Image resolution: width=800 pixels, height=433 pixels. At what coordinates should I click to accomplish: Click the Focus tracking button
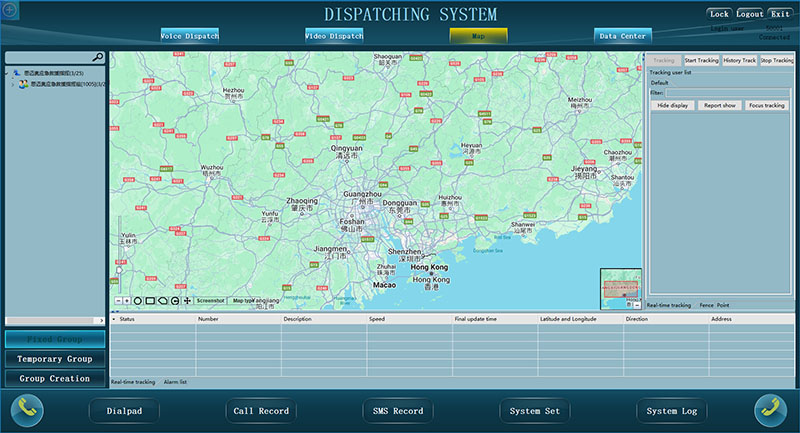pyautogui.click(x=767, y=106)
